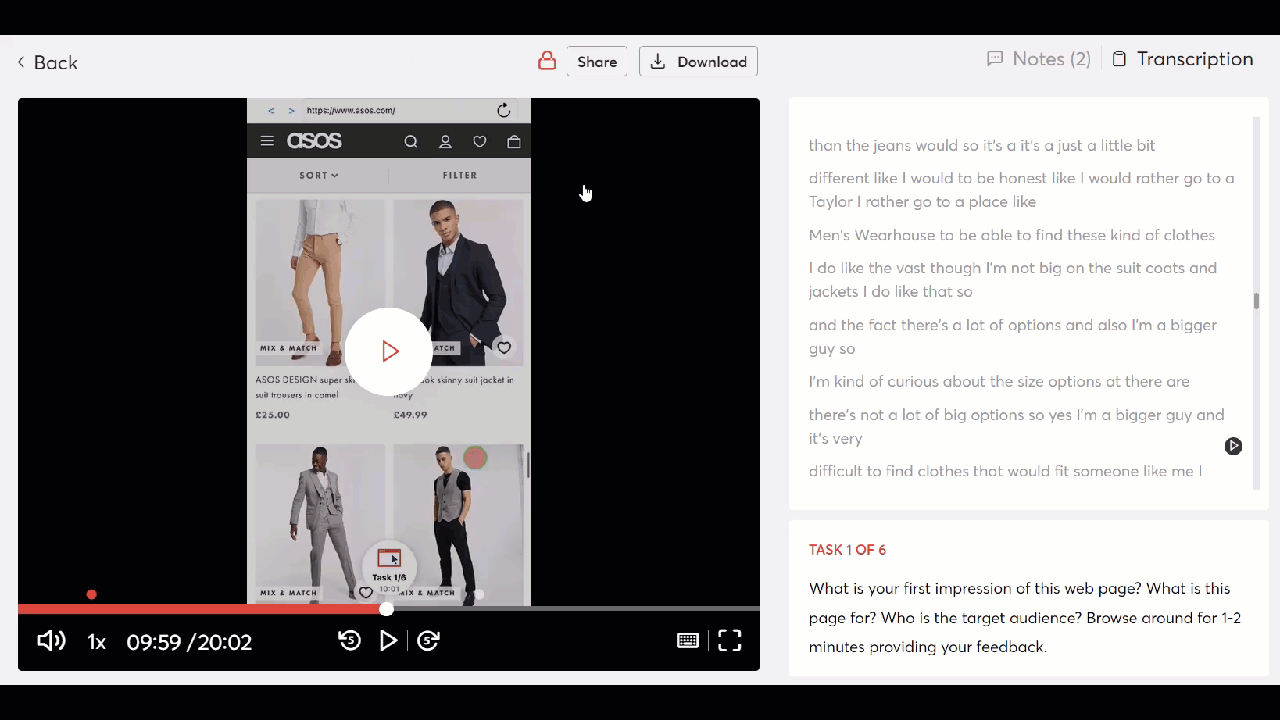Click the red dot marker on the timeline
This screenshot has height=720, width=1280.
pyautogui.click(x=91, y=595)
